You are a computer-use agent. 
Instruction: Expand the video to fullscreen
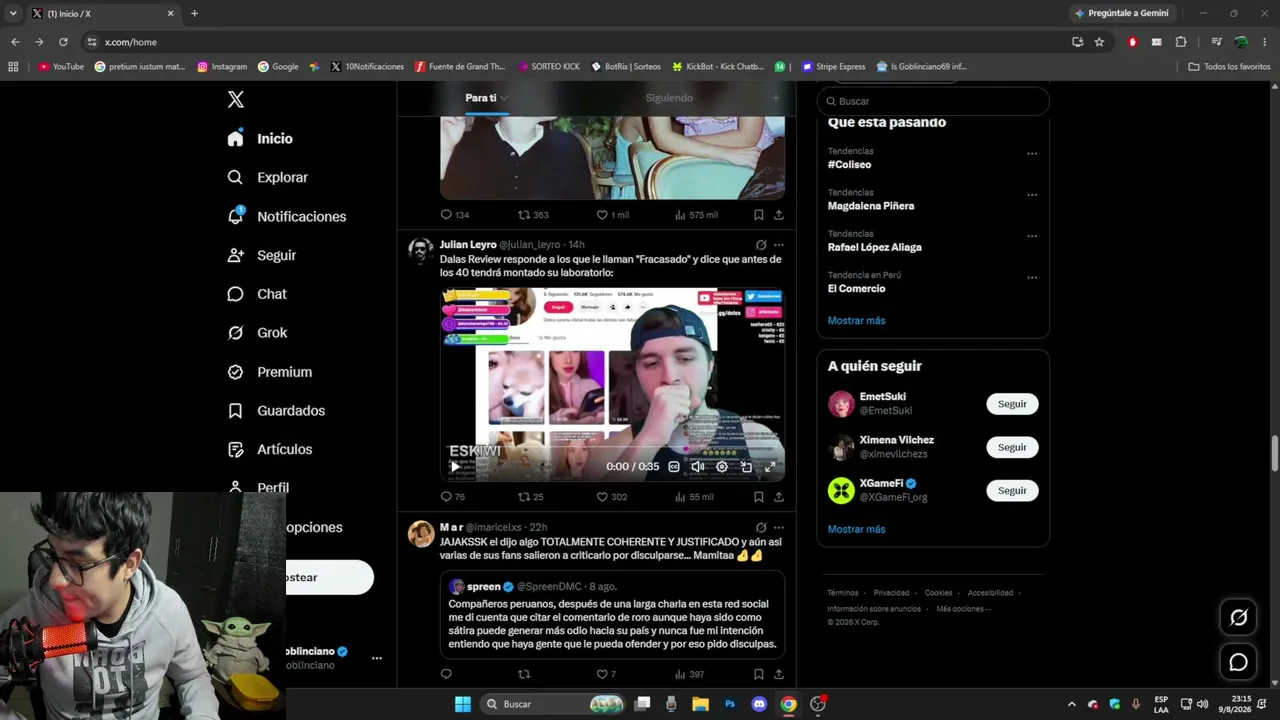[770, 467]
